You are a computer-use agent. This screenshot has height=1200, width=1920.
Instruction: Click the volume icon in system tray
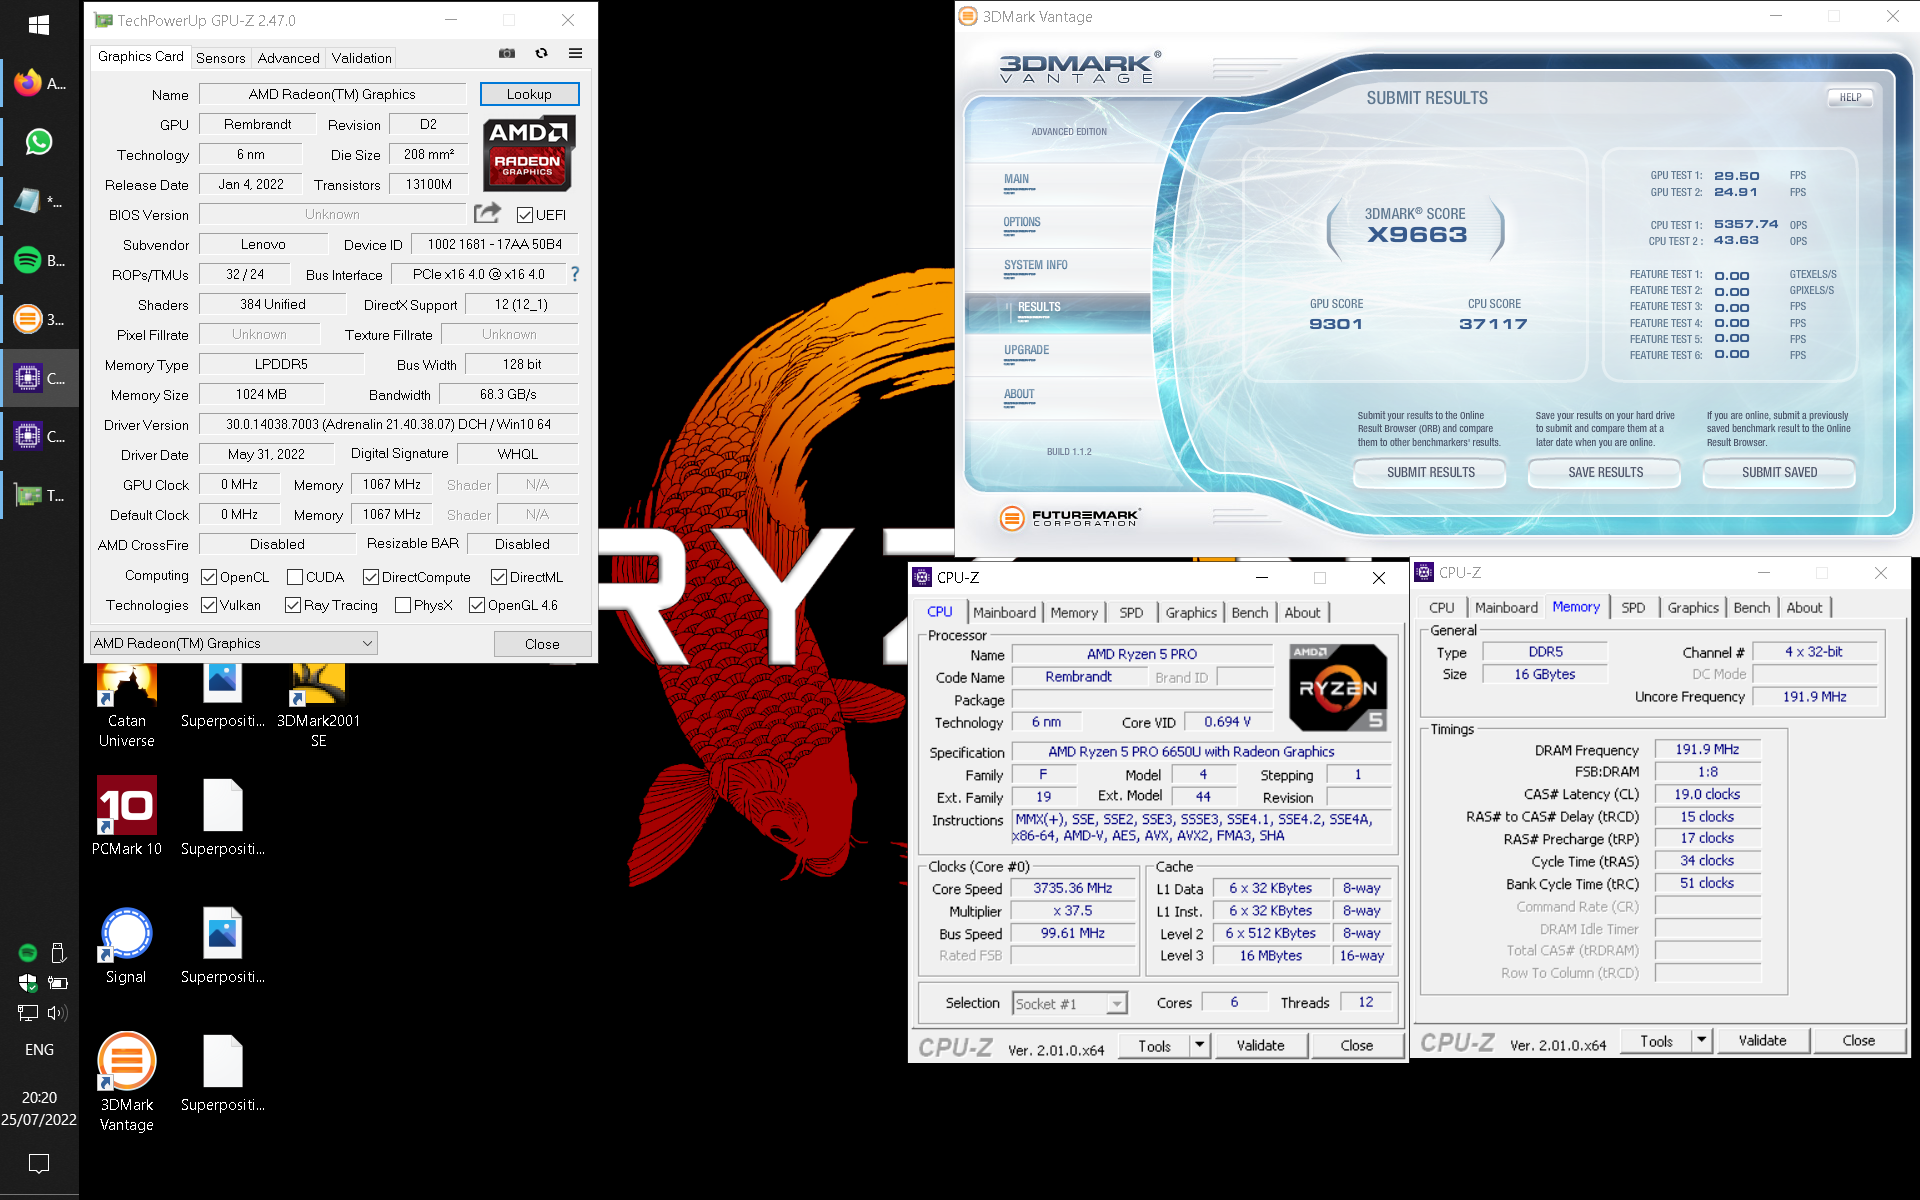pos(57,1012)
